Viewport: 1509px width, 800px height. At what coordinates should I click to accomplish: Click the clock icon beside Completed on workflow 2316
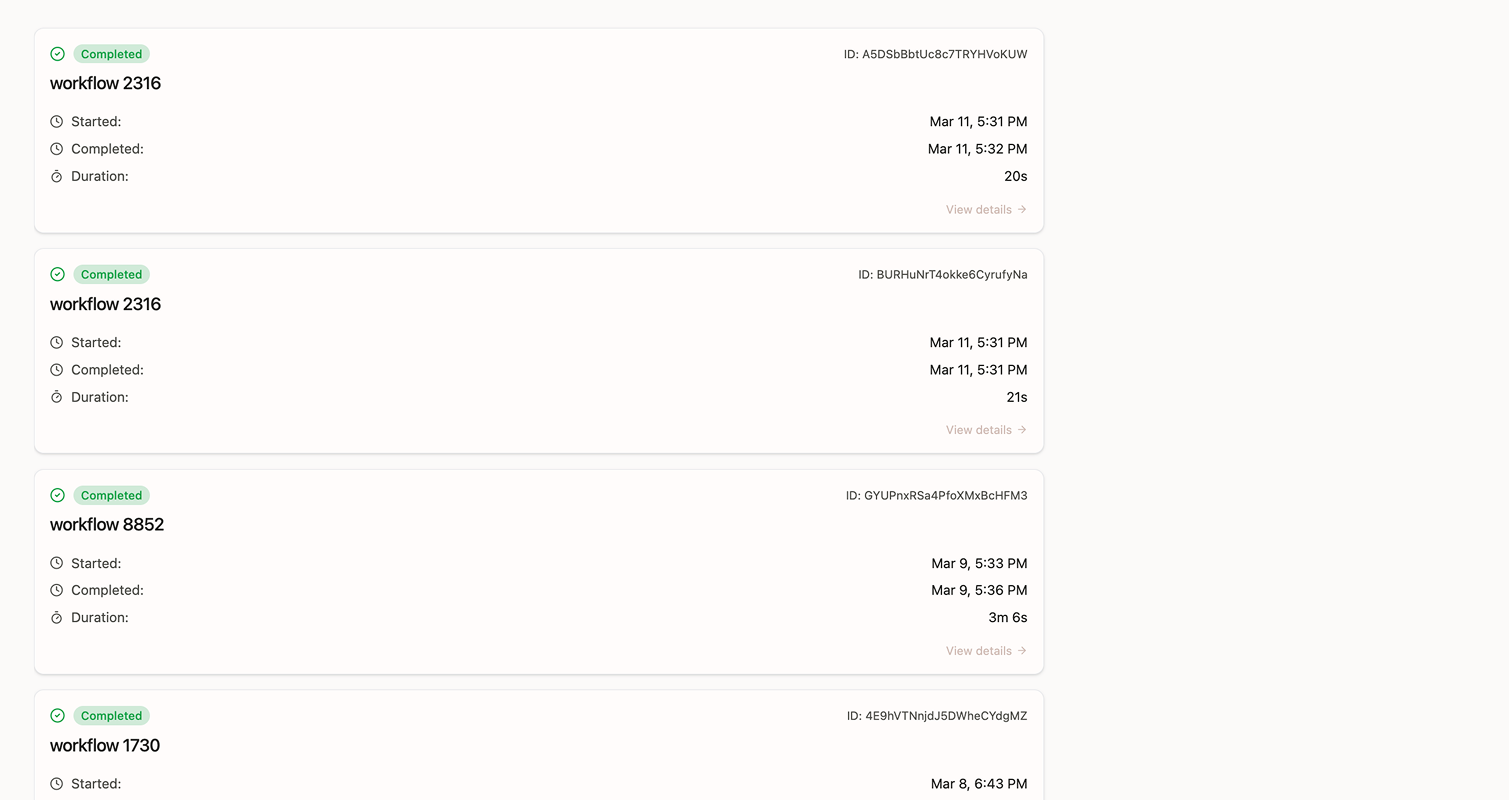pyautogui.click(x=57, y=149)
